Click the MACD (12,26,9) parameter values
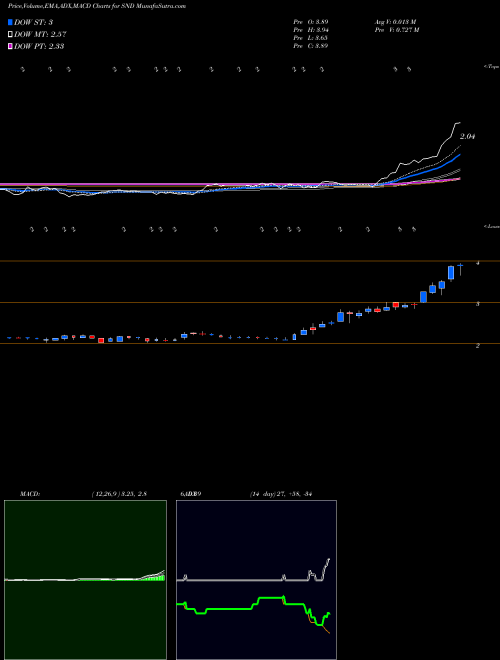 [119, 494]
